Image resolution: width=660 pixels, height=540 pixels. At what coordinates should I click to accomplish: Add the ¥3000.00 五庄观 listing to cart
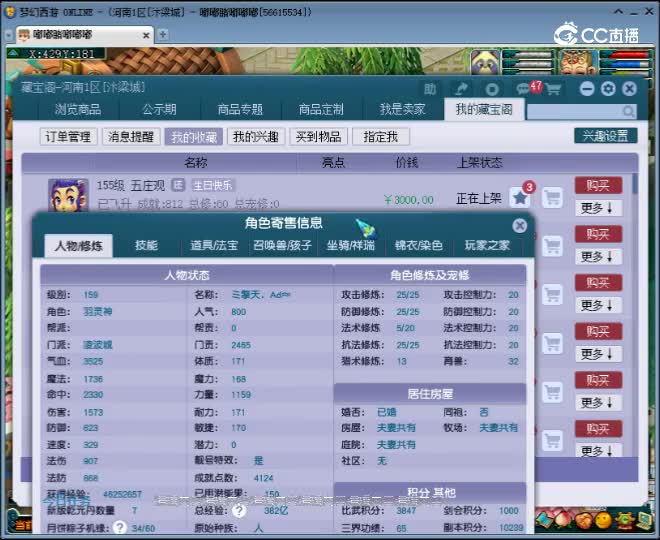coord(552,197)
